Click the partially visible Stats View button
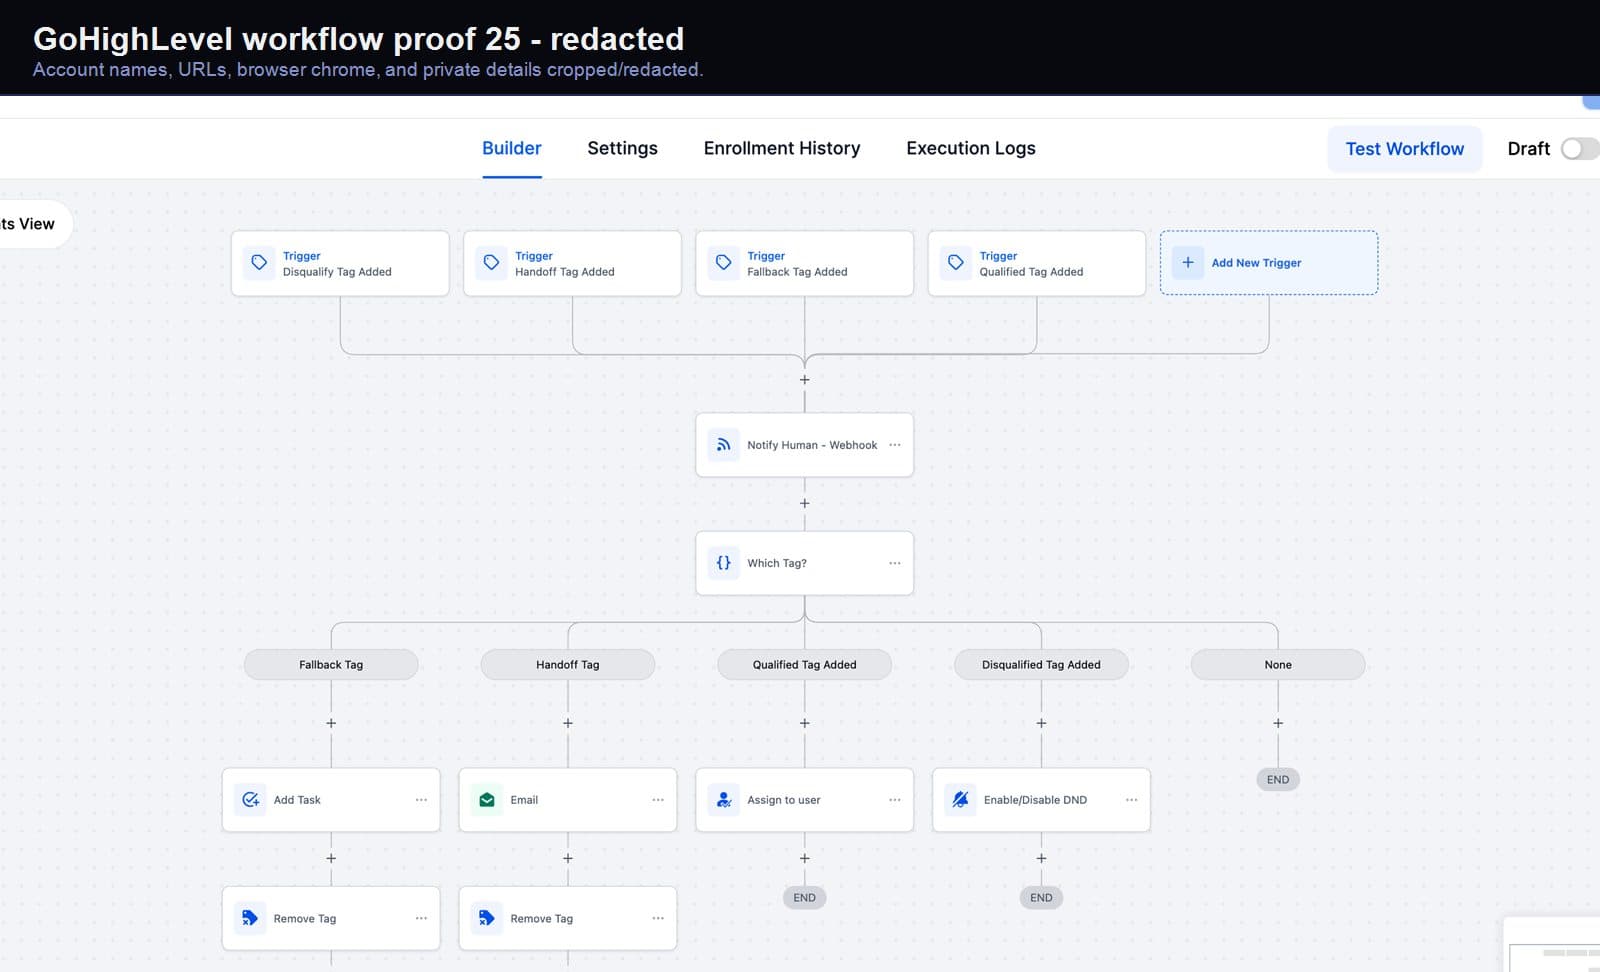The height and width of the screenshot is (972, 1600). click(35, 224)
